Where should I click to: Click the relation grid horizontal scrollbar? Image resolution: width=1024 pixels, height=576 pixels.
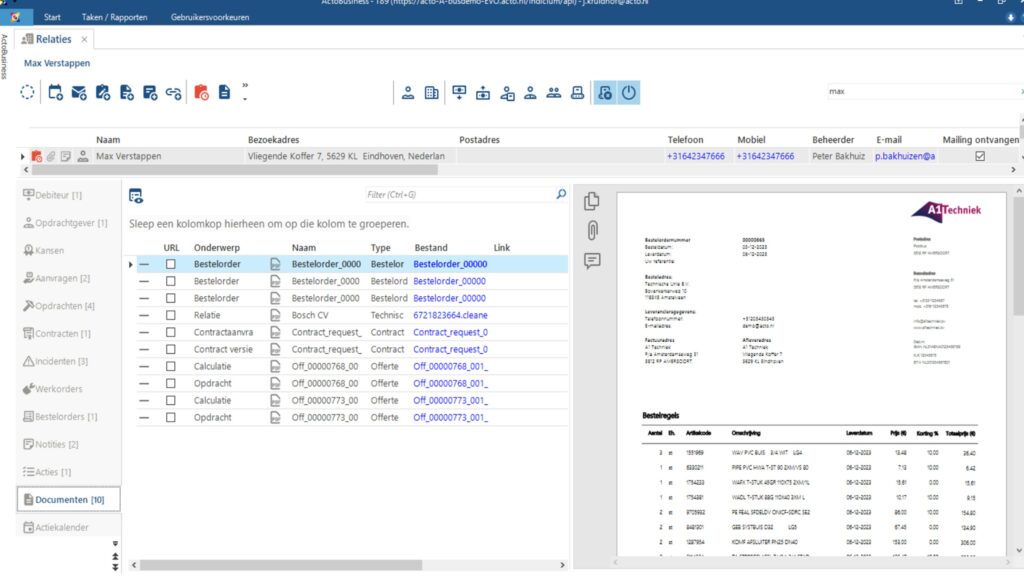235,170
